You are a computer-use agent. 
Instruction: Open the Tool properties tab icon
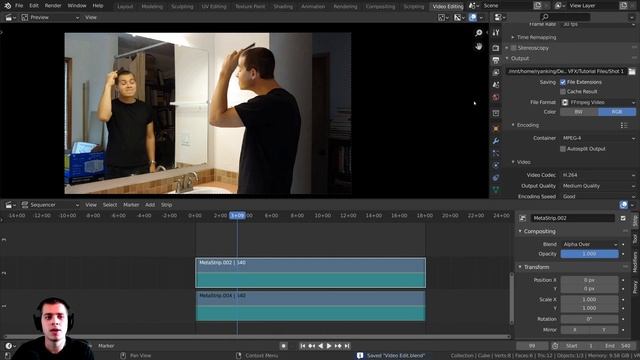coord(496,33)
